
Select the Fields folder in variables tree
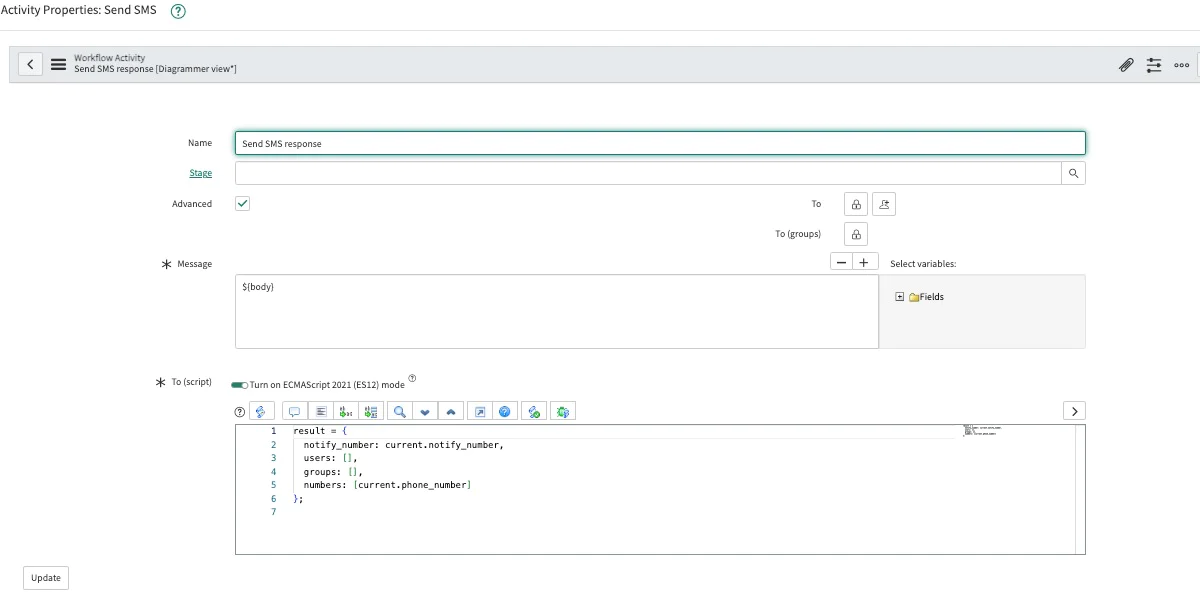pos(926,297)
